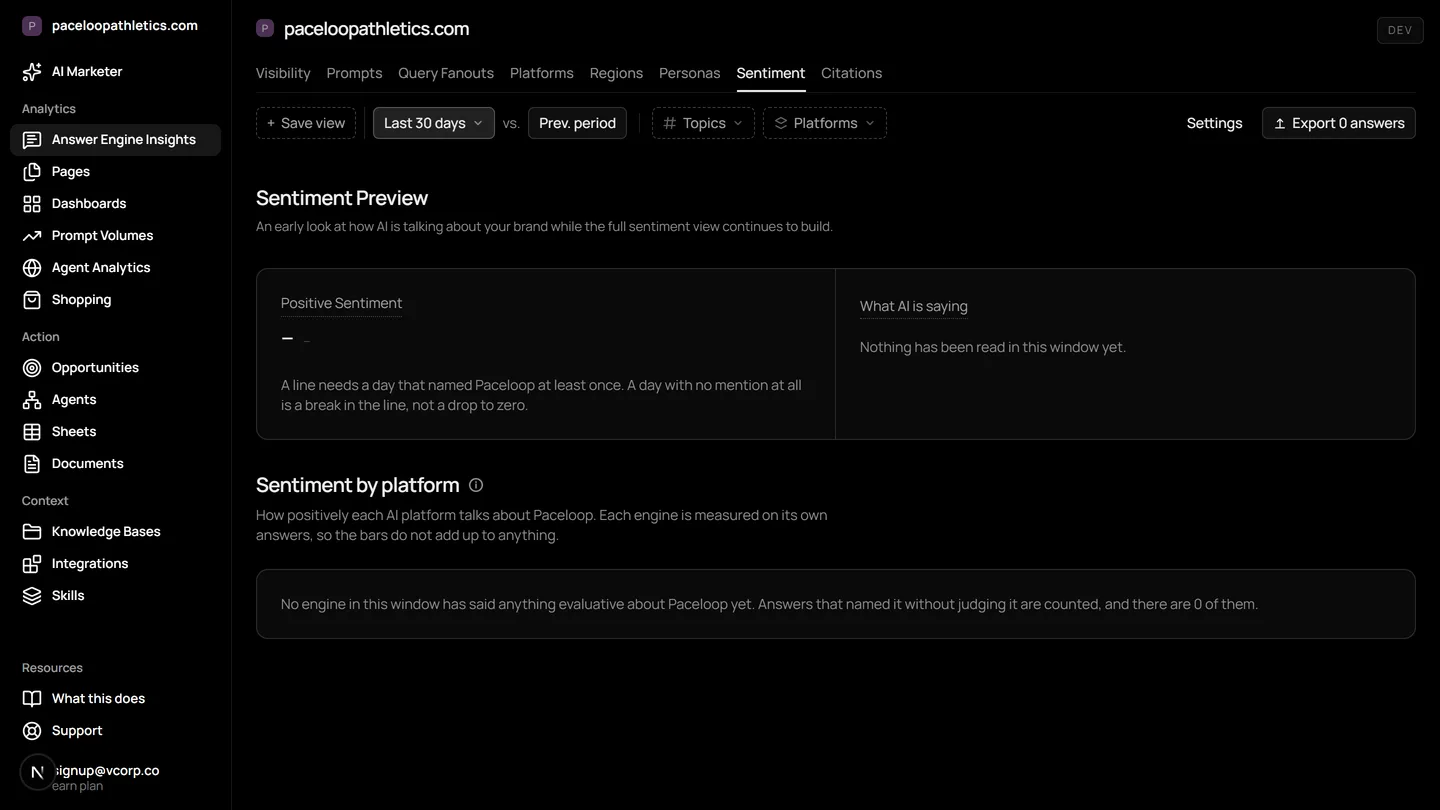Click the N user avatar
The width and height of the screenshot is (1440, 810).
pyautogui.click(x=38, y=772)
